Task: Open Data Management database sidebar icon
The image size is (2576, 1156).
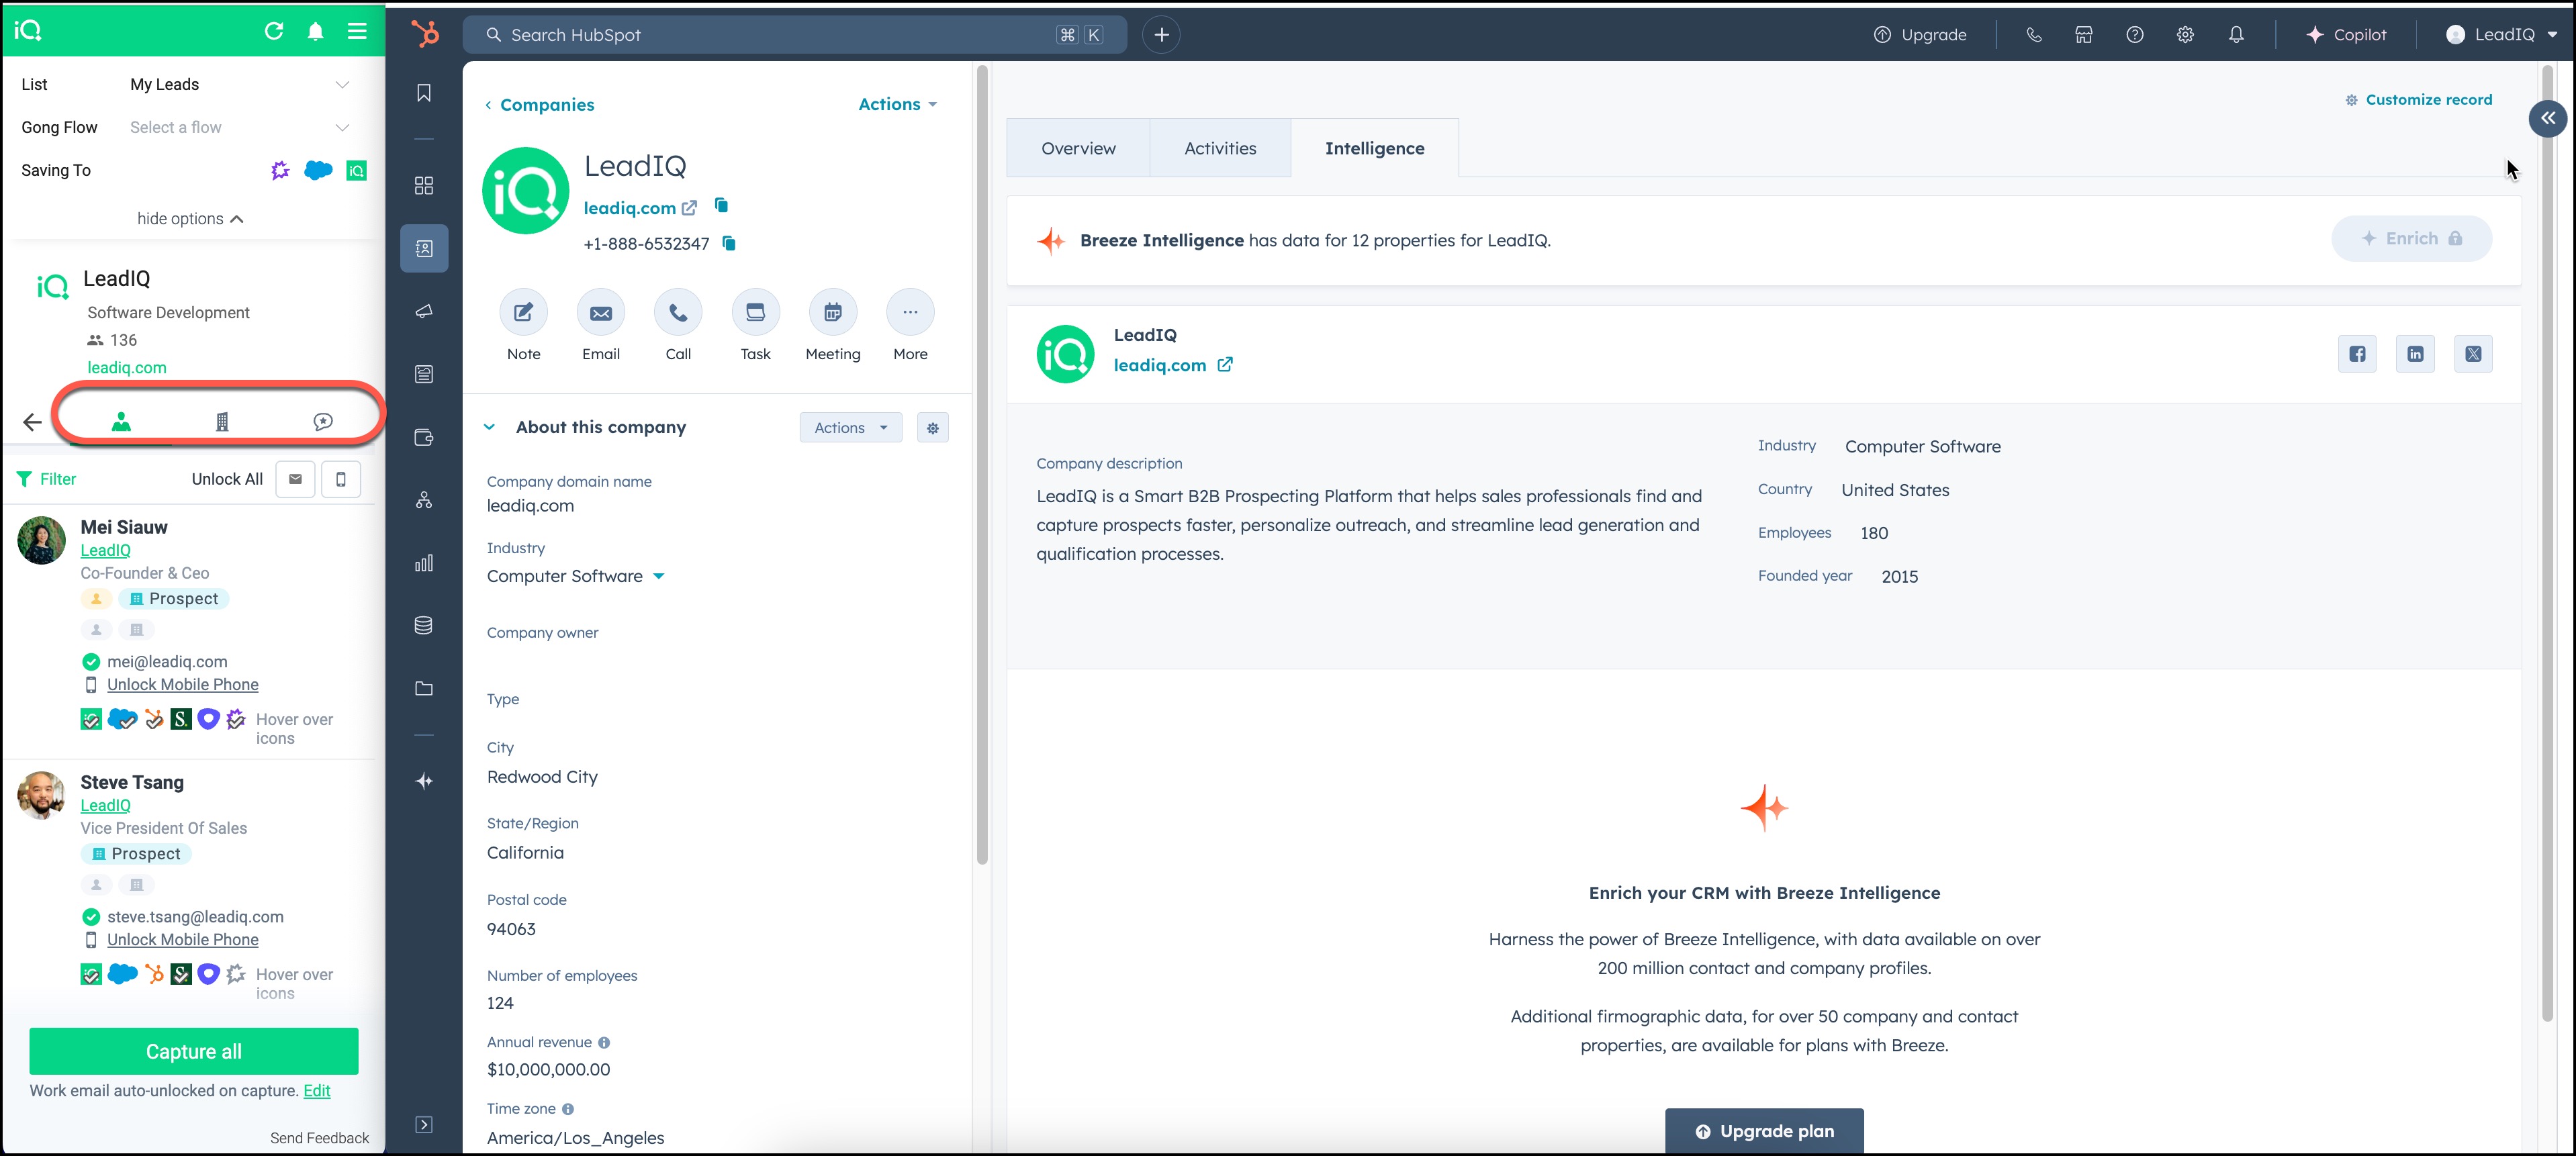Action: tap(424, 626)
